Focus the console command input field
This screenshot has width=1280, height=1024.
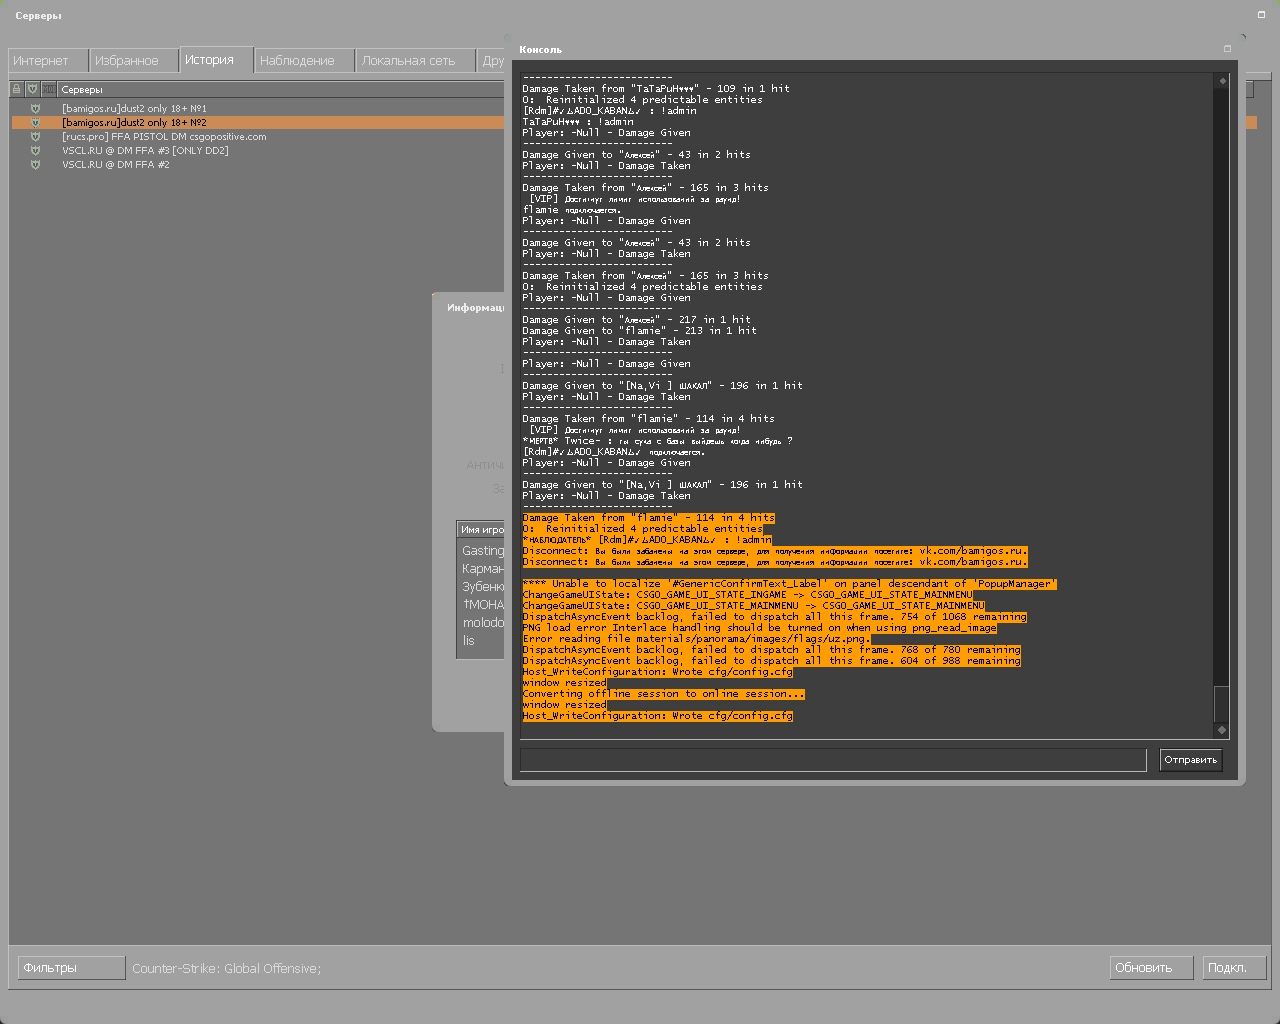coord(832,760)
